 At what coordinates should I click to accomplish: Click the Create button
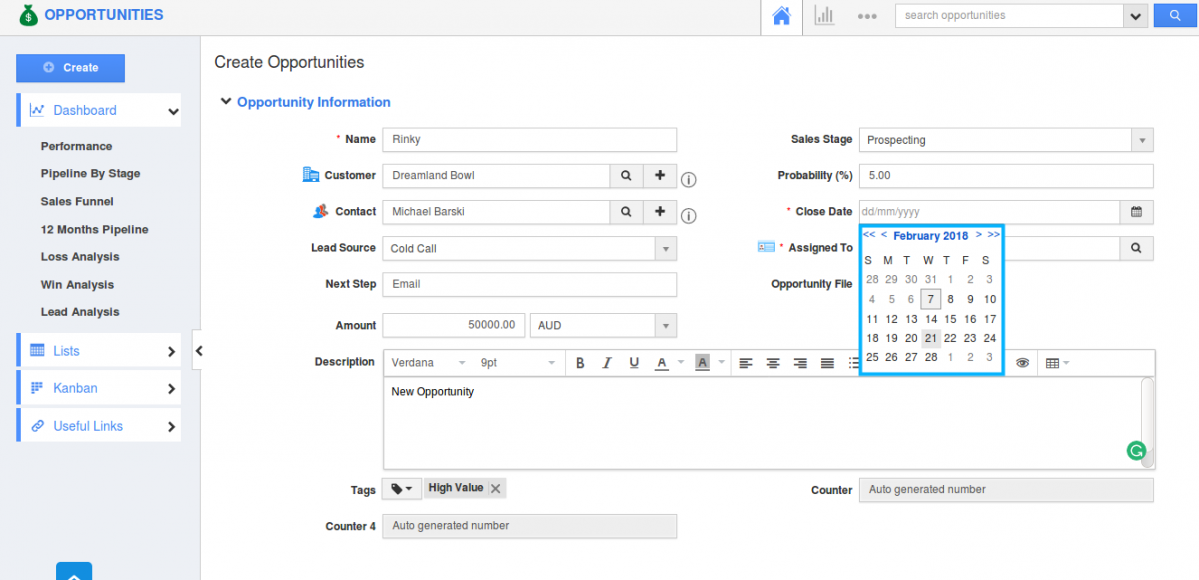70,68
